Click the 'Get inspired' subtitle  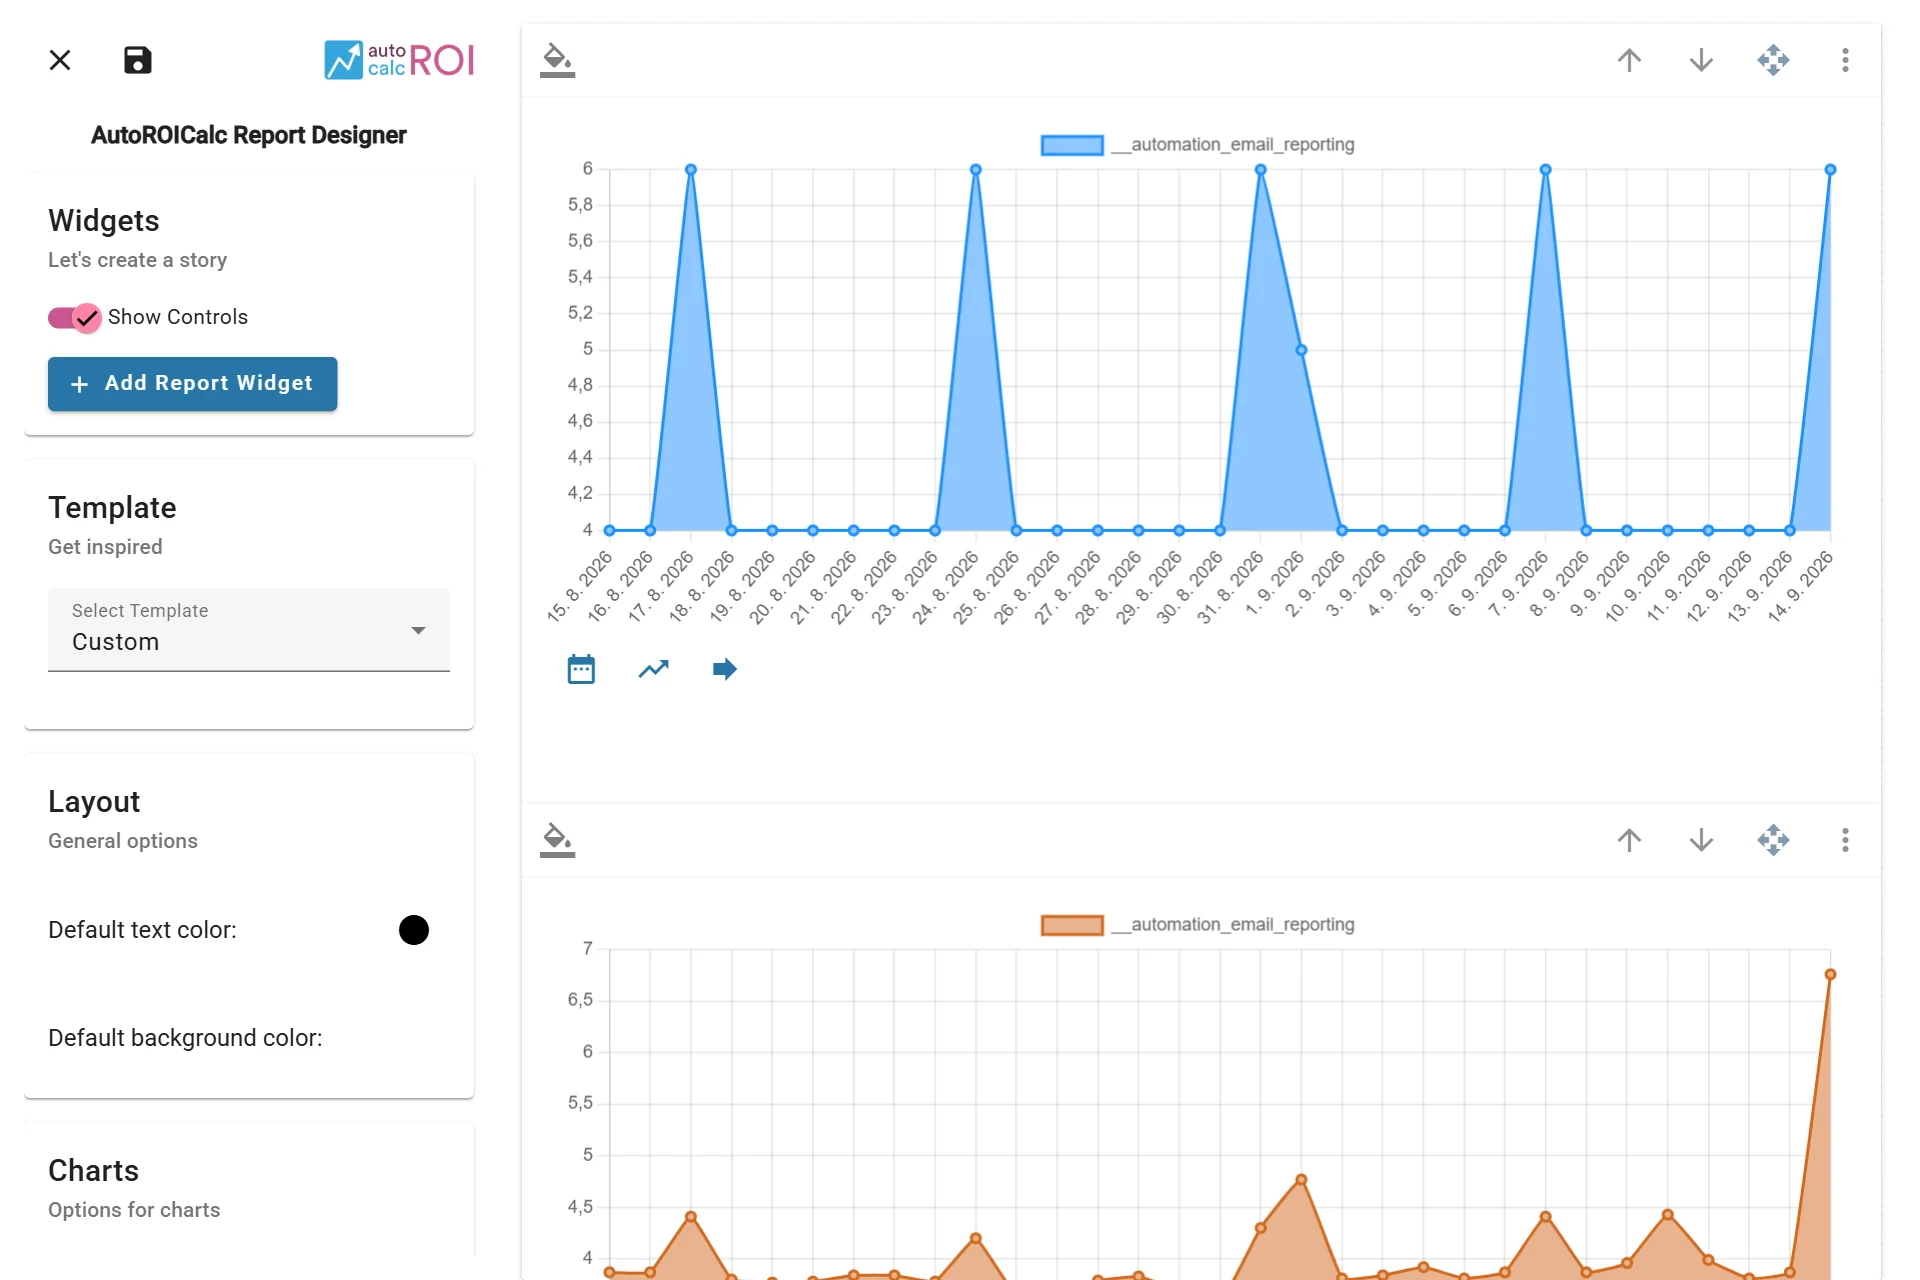[105, 547]
